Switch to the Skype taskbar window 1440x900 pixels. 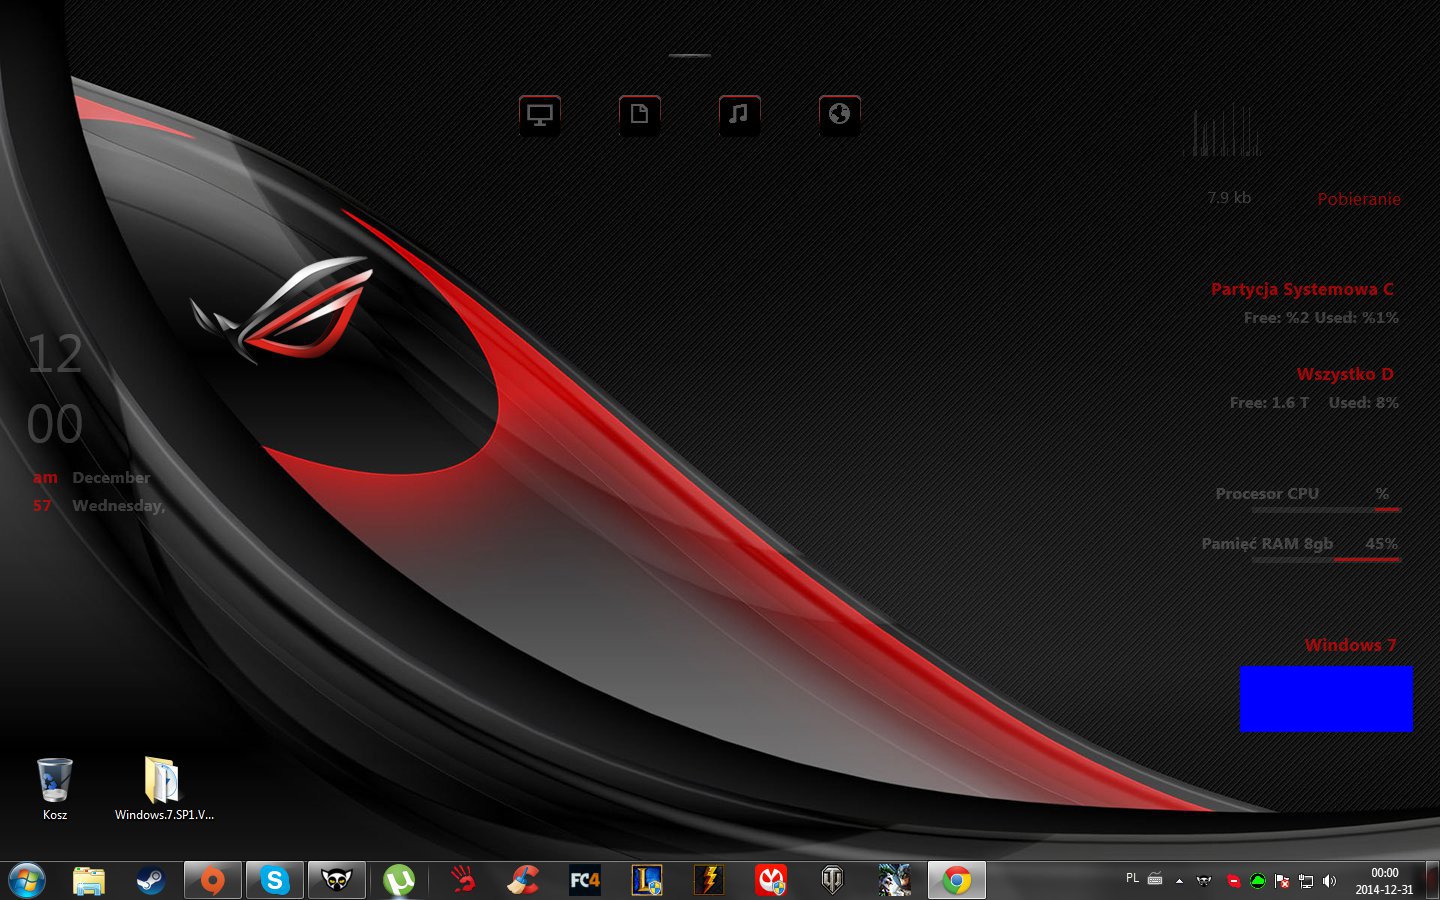[274, 881]
